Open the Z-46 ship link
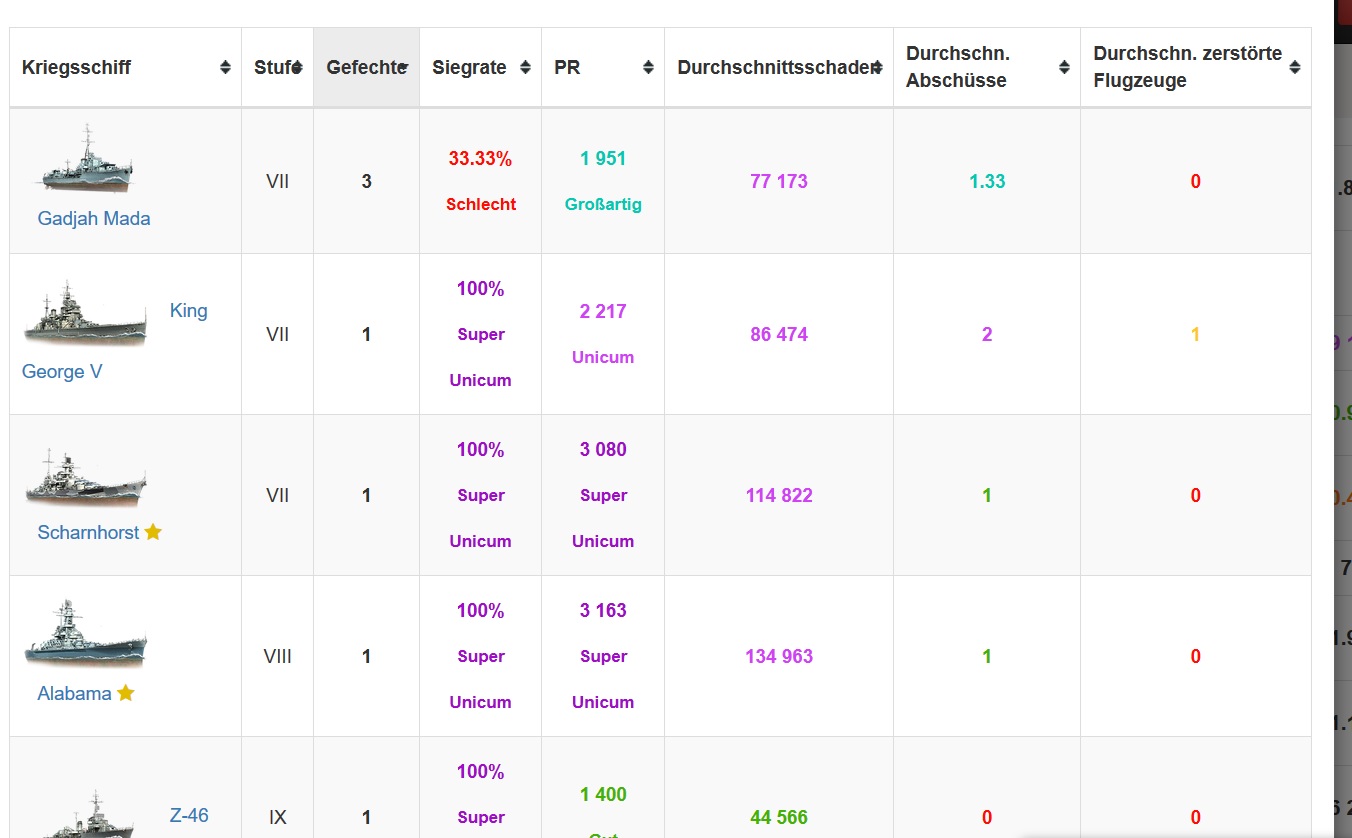 [189, 815]
